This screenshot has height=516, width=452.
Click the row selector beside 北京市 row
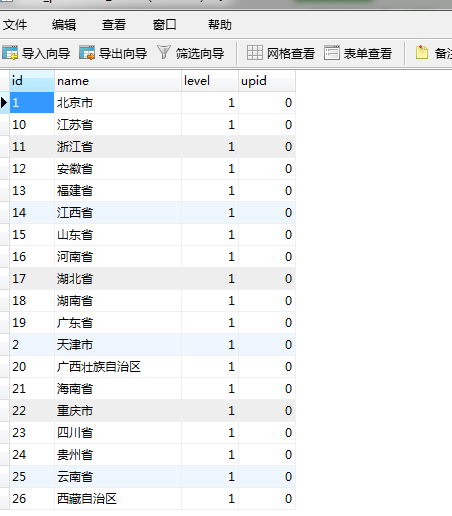4,103
